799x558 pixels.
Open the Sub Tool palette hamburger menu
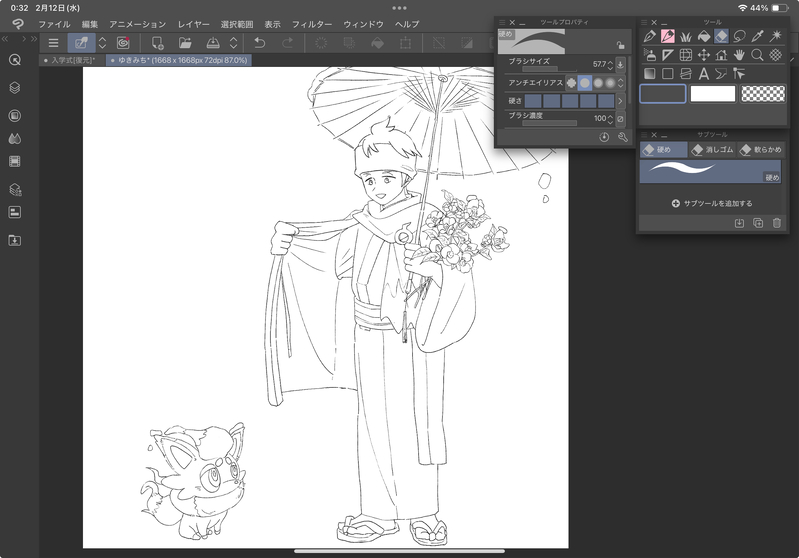click(644, 135)
